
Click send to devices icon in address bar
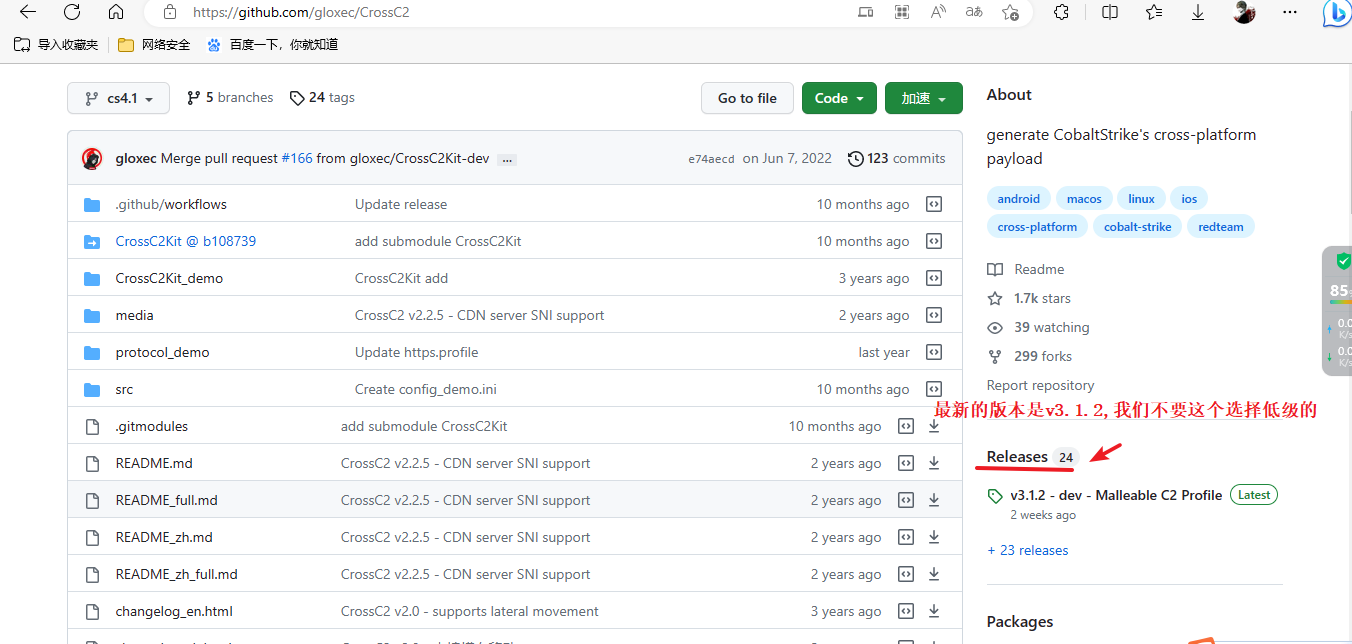pyautogui.click(x=866, y=12)
